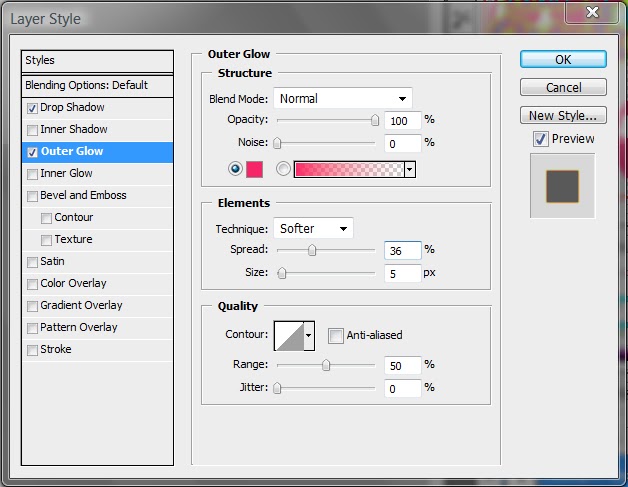This screenshot has height=487, width=628.
Task: Enable the Color Overlay checkbox
Action: click(32, 284)
